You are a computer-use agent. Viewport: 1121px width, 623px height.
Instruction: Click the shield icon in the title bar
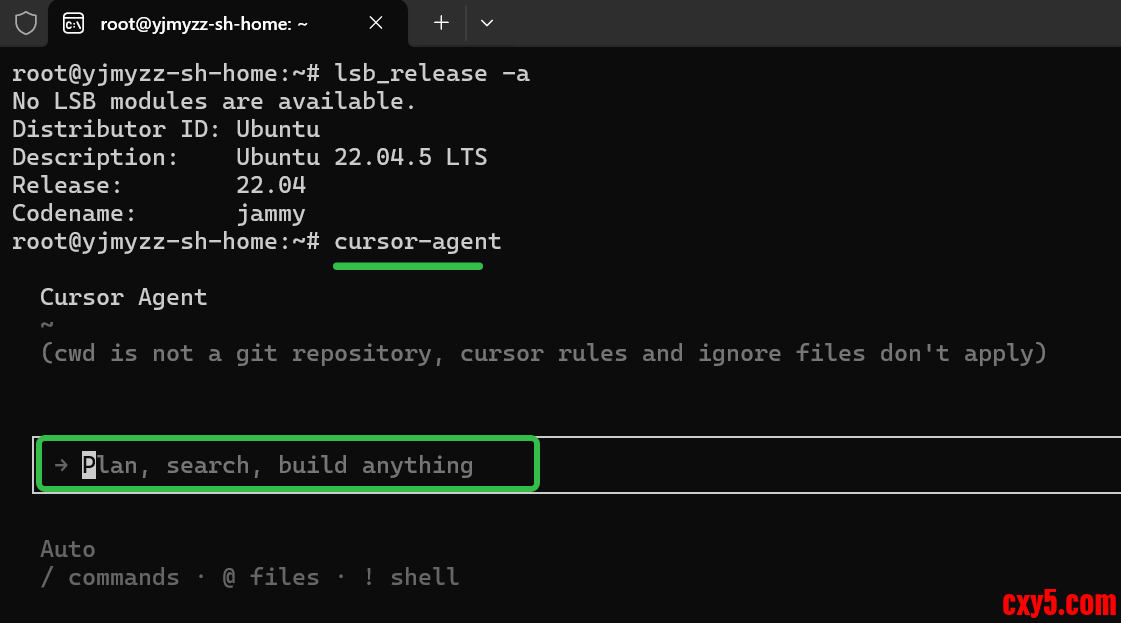click(26, 23)
